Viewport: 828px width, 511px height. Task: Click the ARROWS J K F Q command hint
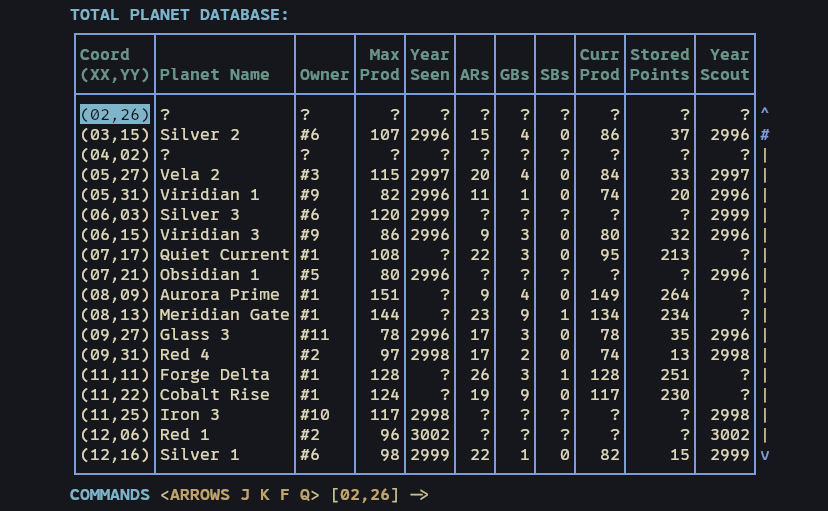(239, 495)
